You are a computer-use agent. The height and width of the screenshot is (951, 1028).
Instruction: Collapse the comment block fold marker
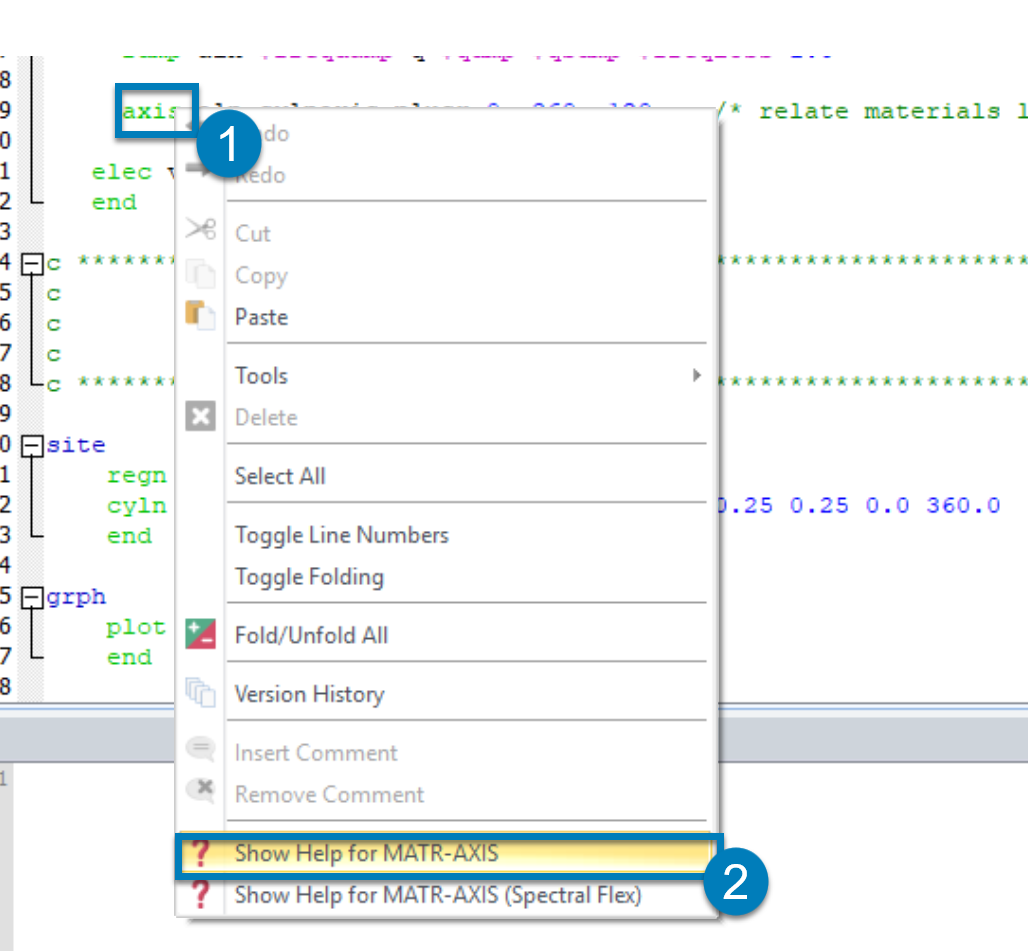pyautogui.click(x=32, y=264)
